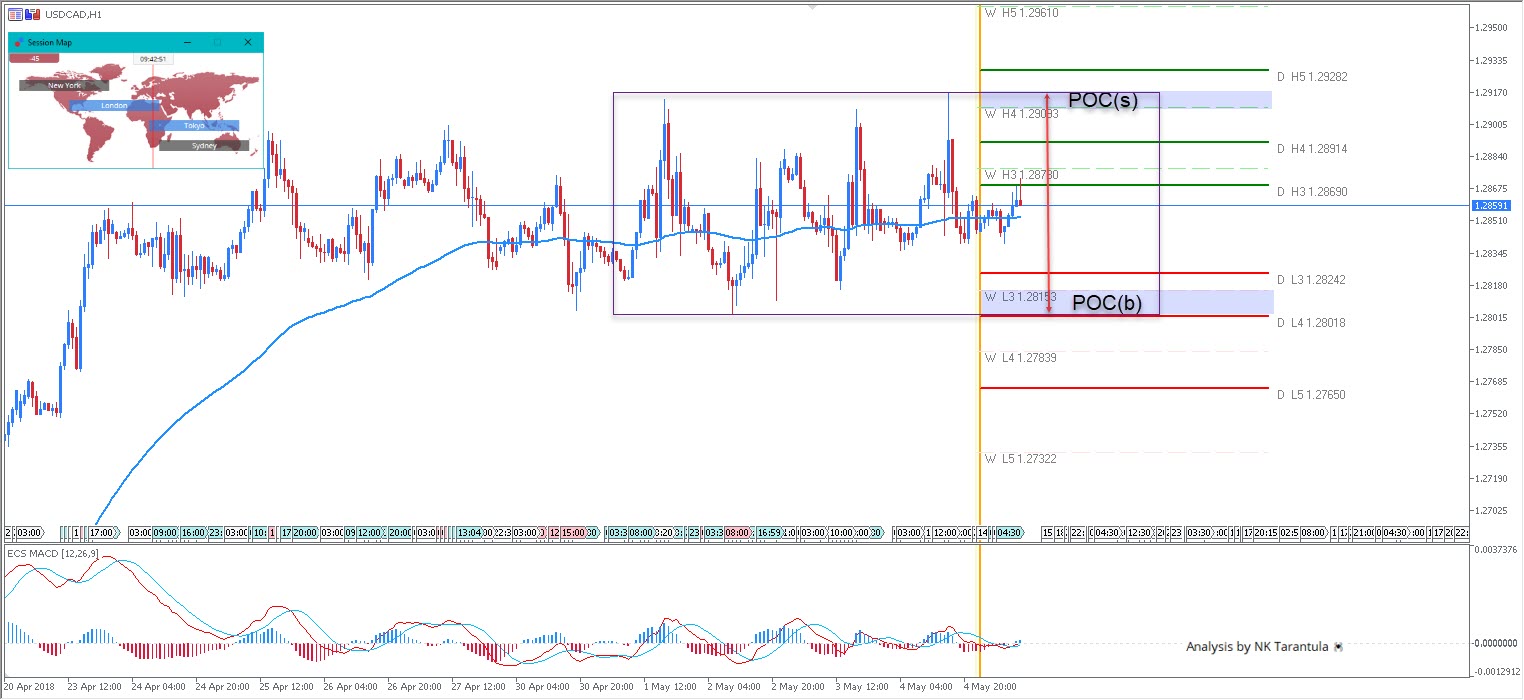The image size is (1524, 700).
Task: Open the depth of market icon
Action: tap(32, 15)
